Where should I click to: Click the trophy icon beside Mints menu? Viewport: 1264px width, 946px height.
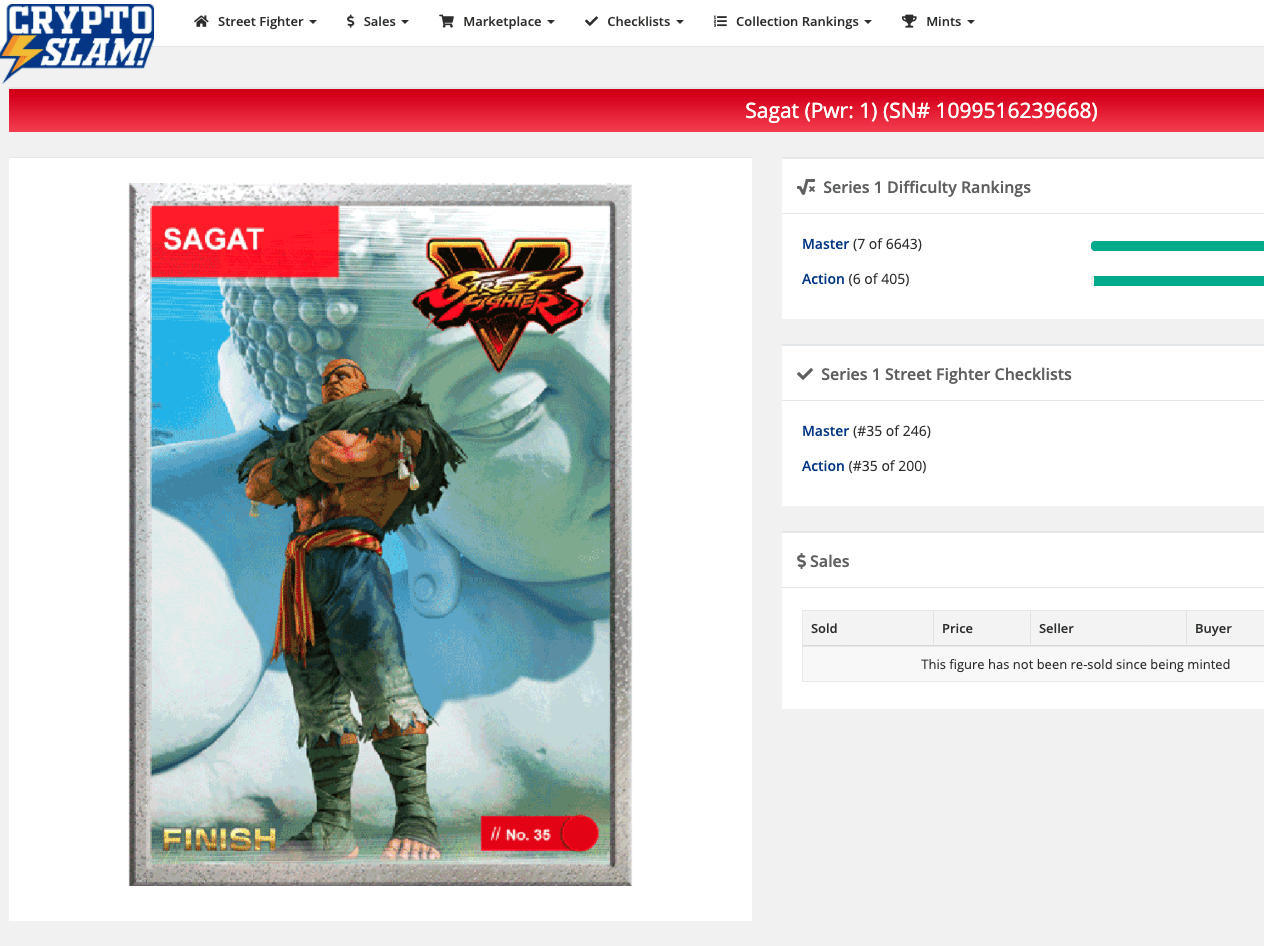coord(908,21)
